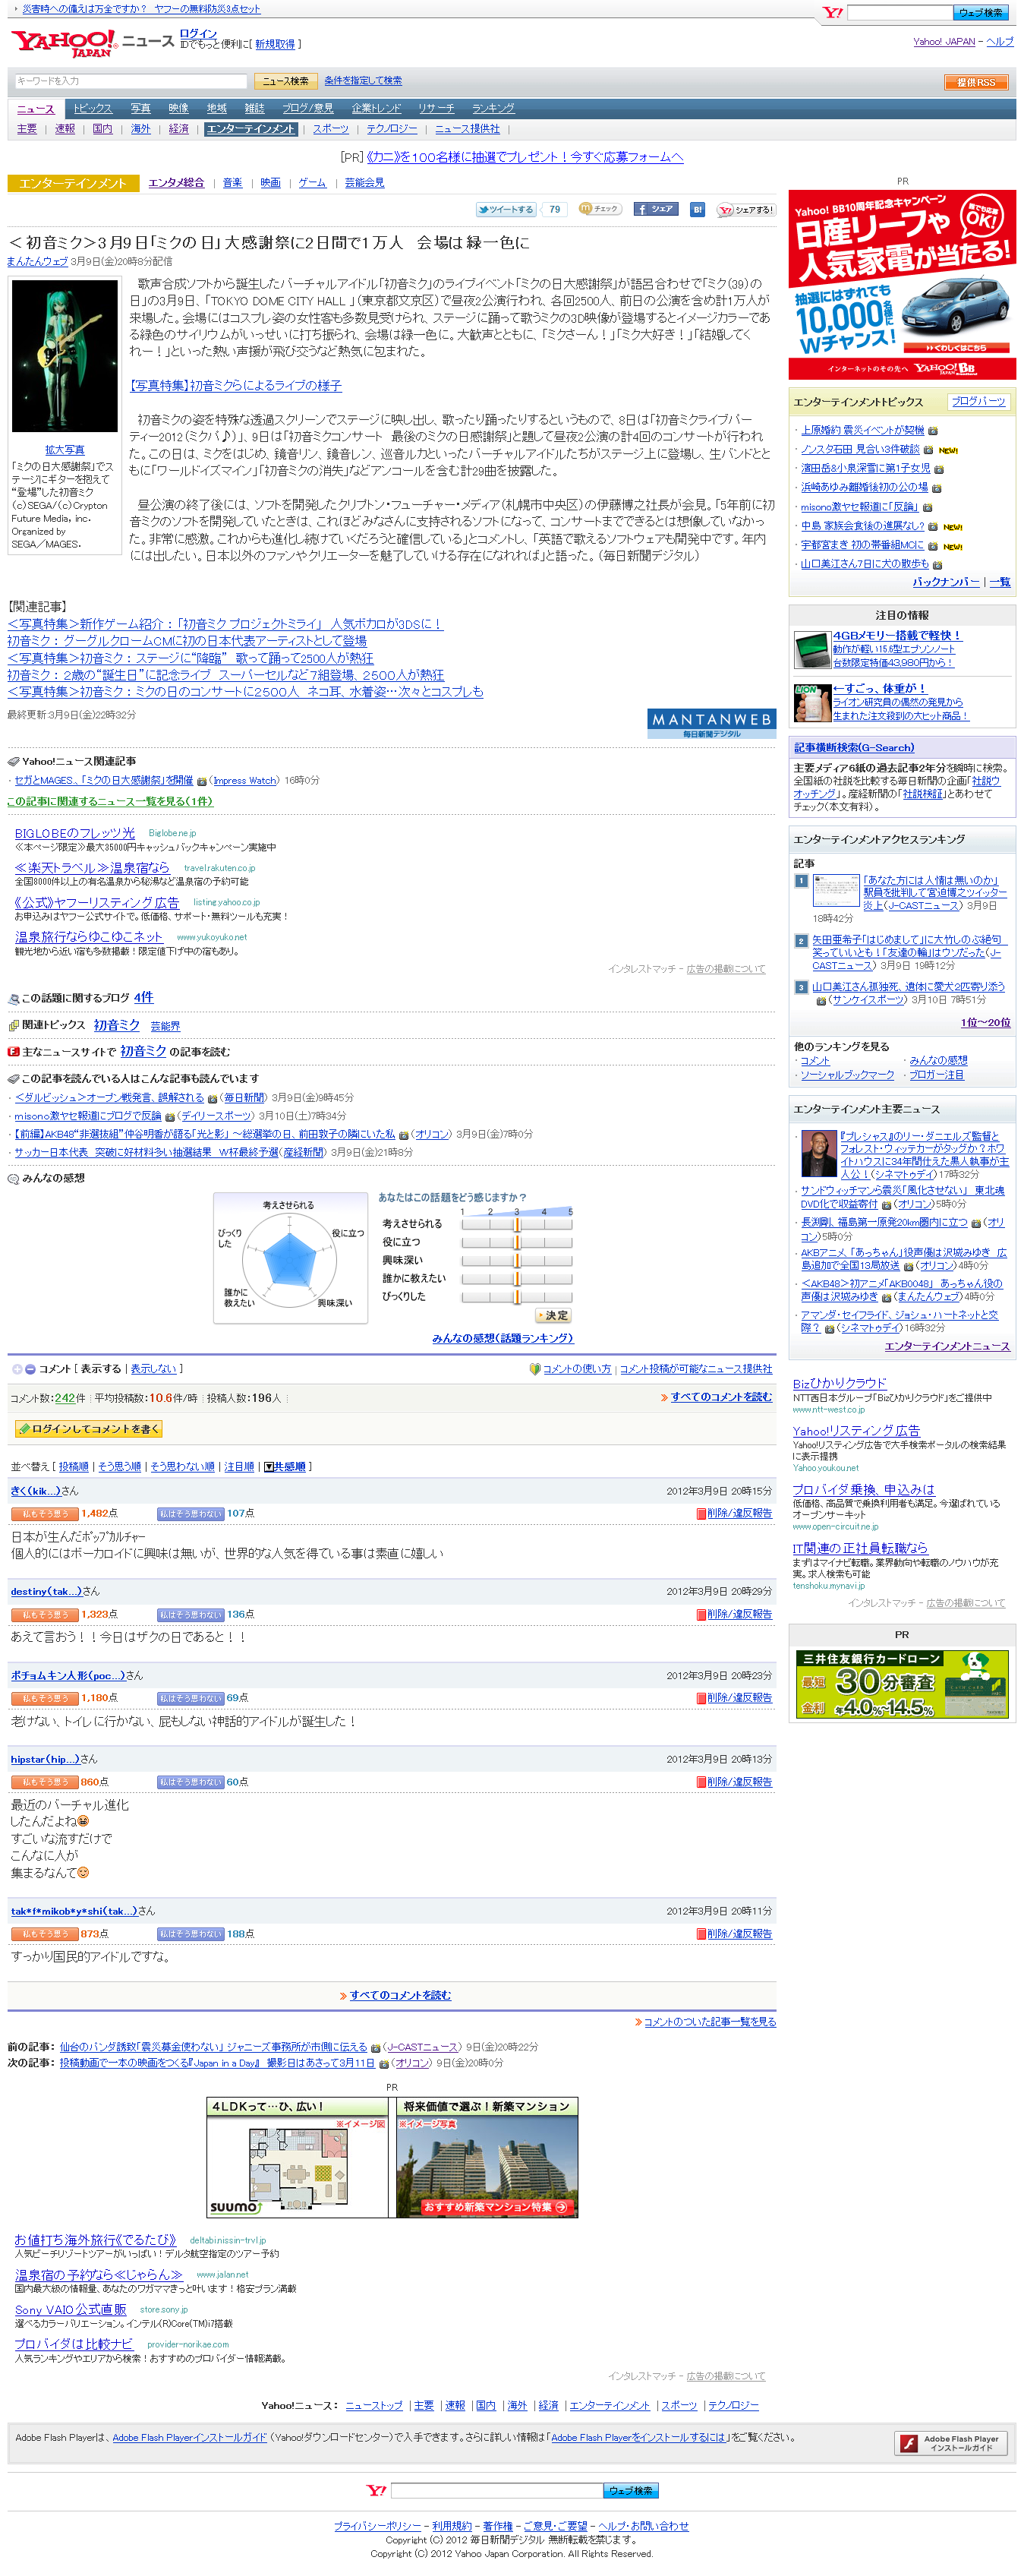This screenshot has height=2576, width=1024.
Task: Click the Yahoo シェアする! share button
Action: pos(747,209)
